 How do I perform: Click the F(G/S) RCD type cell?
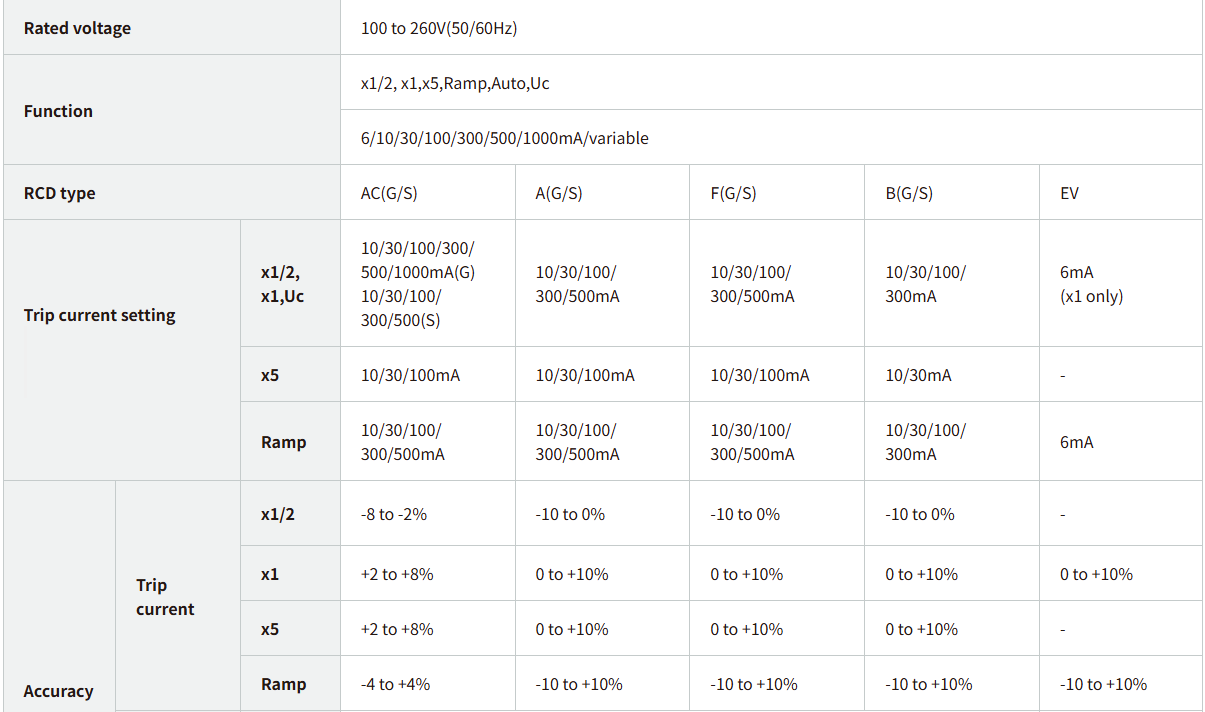pyautogui.click(x=733, y=193)
